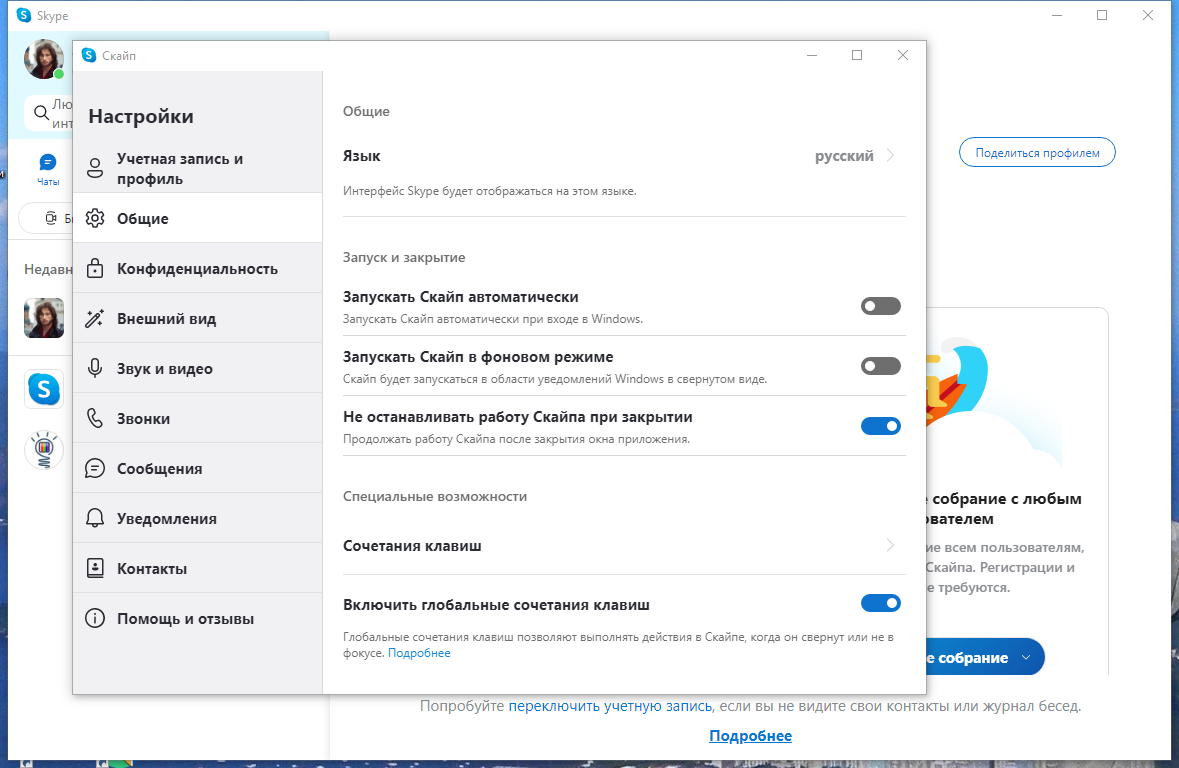The image size is (1179, 768).
Task: Expand Сочетания клавиш chevron arrow
Action: [x=890, y=545]
